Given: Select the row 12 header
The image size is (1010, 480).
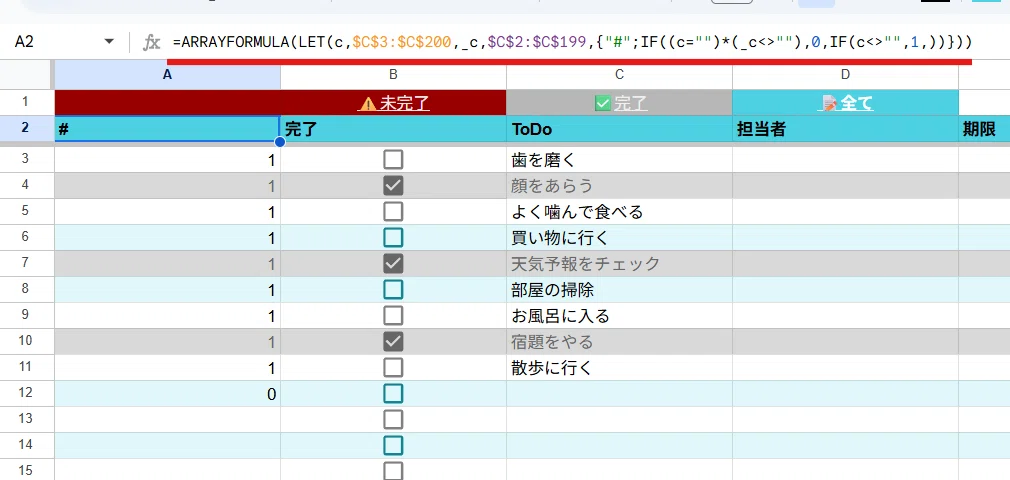Looking at the screenshot, I should [26, 394].
